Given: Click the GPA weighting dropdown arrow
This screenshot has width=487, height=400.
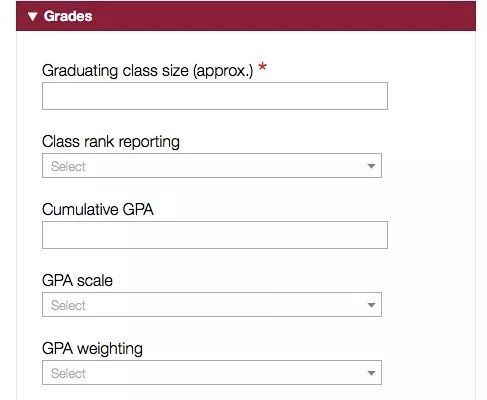Looking at the screenshot, I should [x=371, y=373].
